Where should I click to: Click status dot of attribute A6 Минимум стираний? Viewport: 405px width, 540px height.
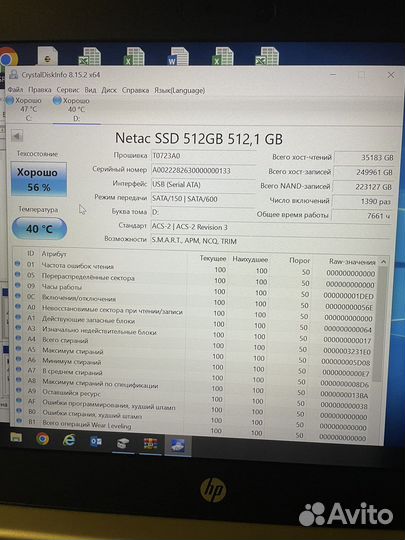[x=19, y=359]
